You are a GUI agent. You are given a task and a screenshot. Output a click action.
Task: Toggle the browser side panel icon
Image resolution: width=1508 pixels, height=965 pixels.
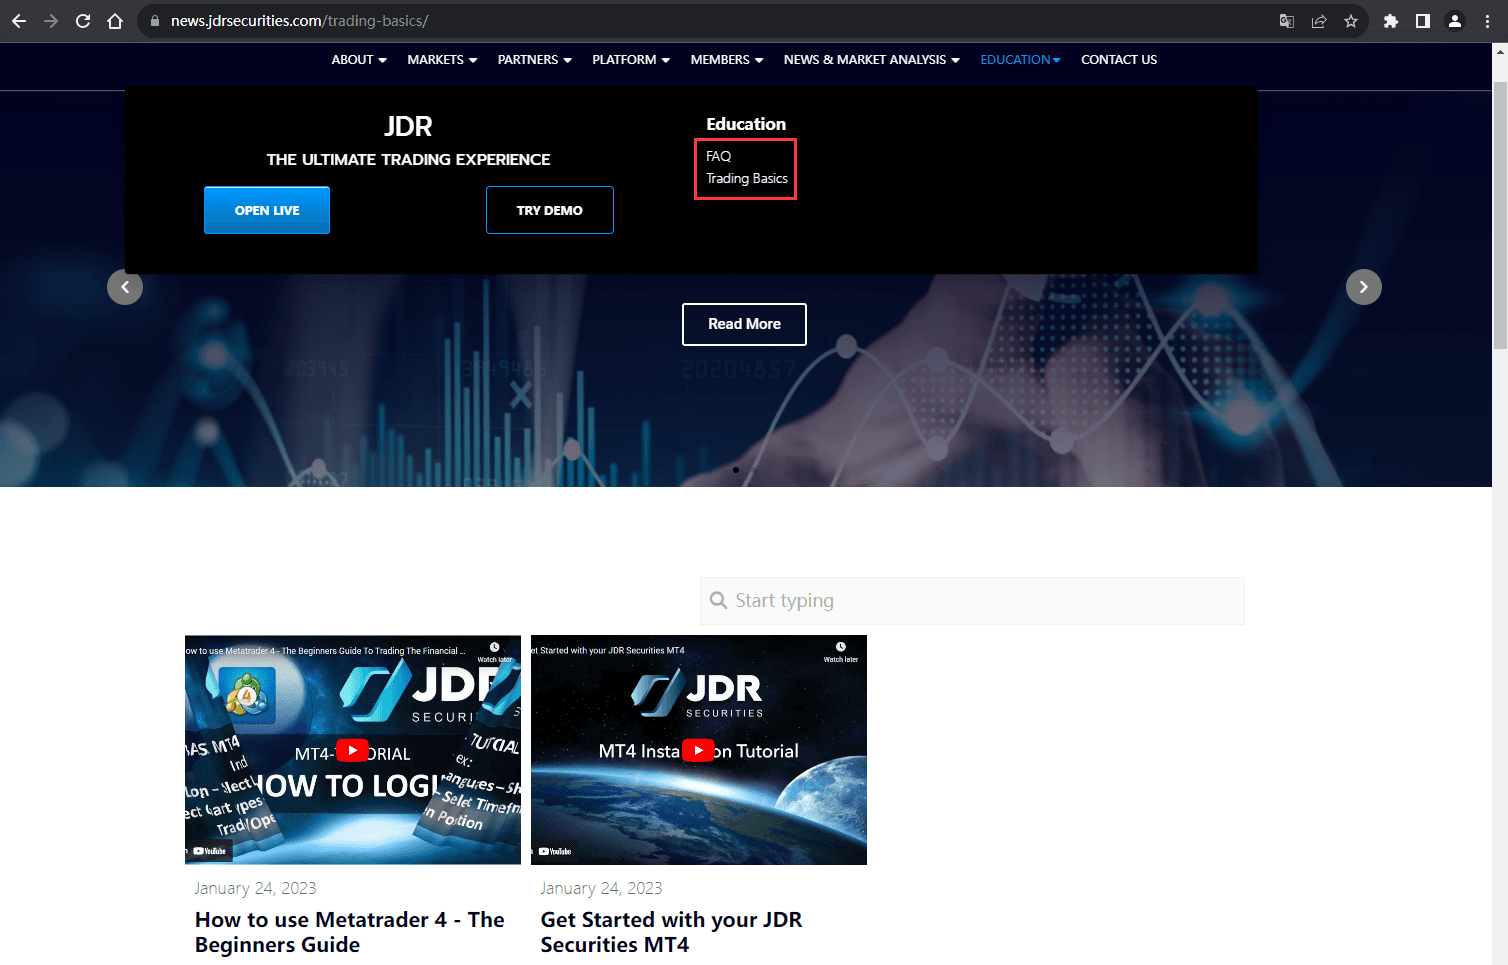coord(1423,21)
